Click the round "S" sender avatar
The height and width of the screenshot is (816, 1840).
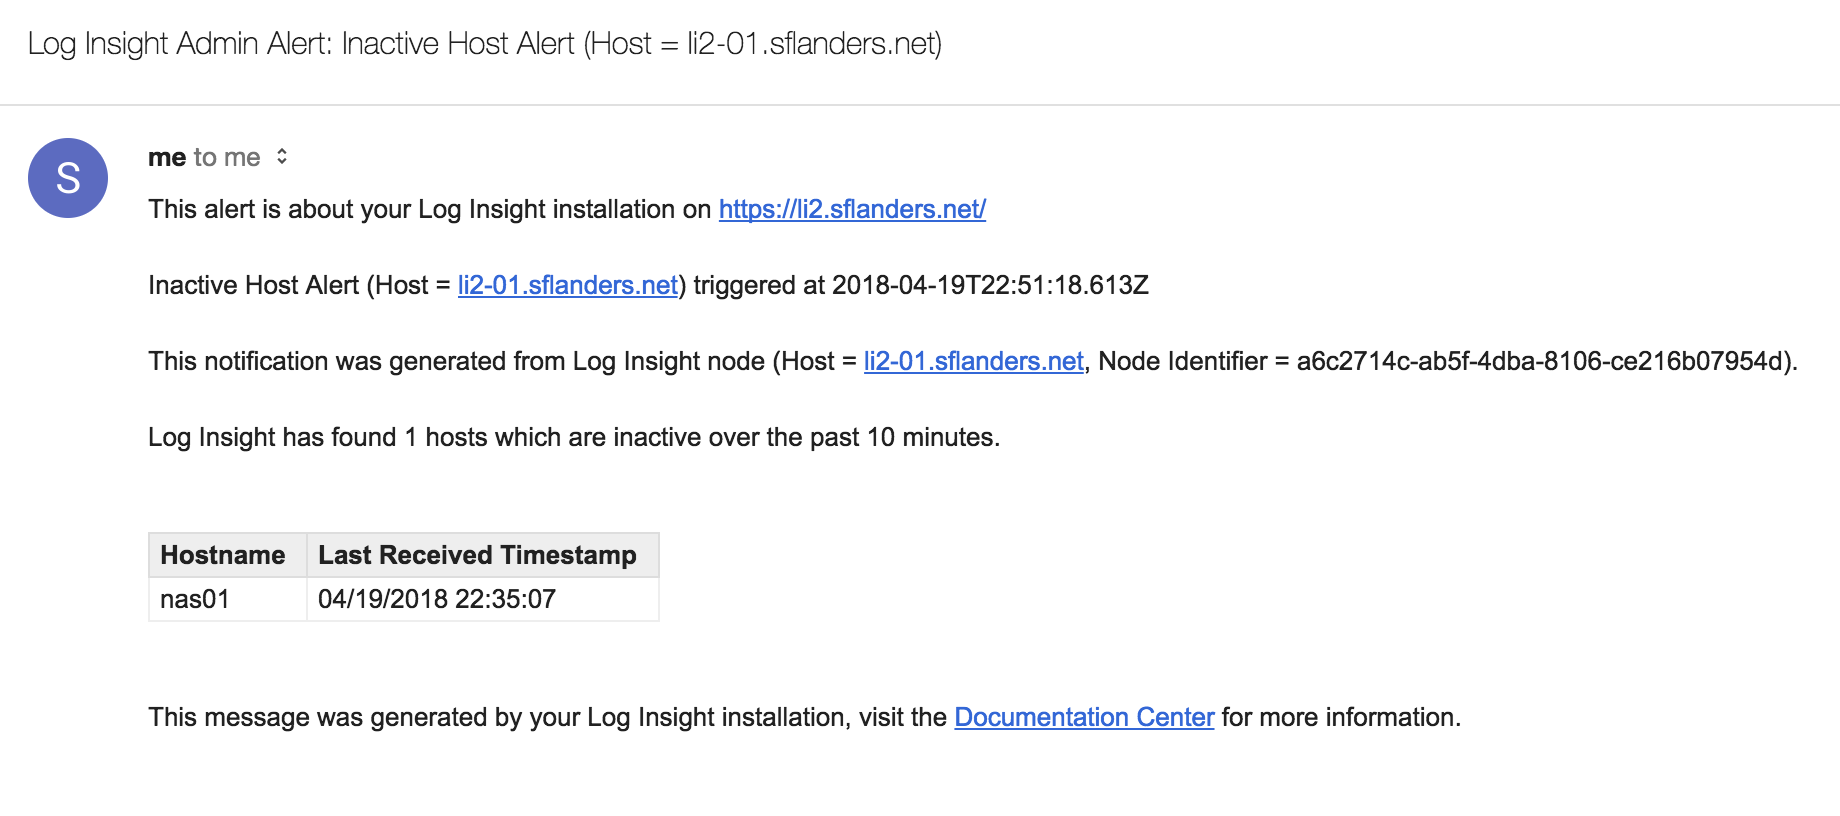pyautogui.click(x=68, y=178)
